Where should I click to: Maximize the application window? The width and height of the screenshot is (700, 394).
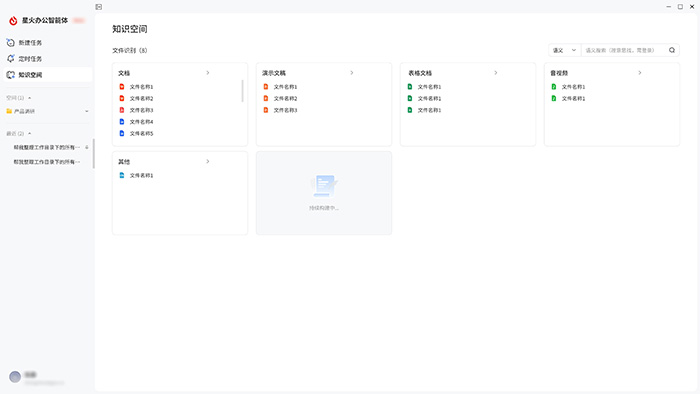point(680,7)
